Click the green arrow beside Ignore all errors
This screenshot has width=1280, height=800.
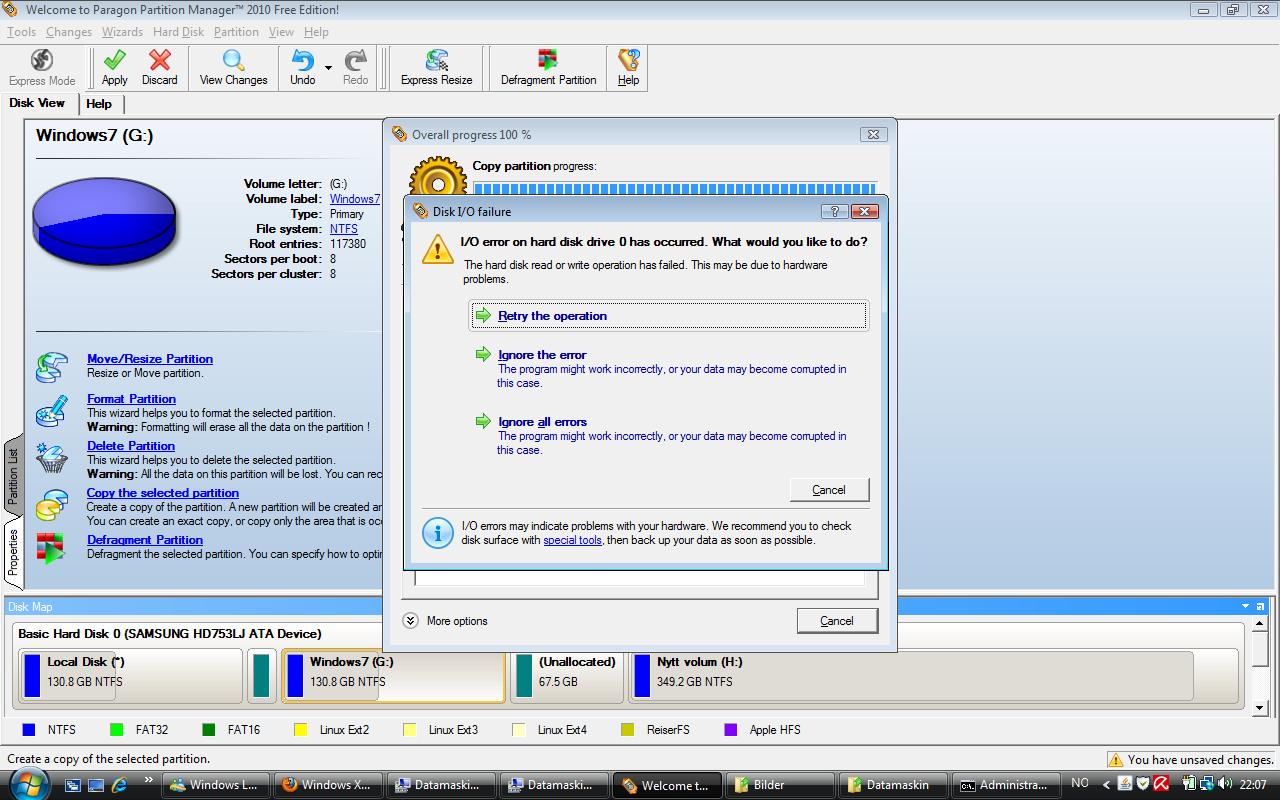tap(483, 421)
